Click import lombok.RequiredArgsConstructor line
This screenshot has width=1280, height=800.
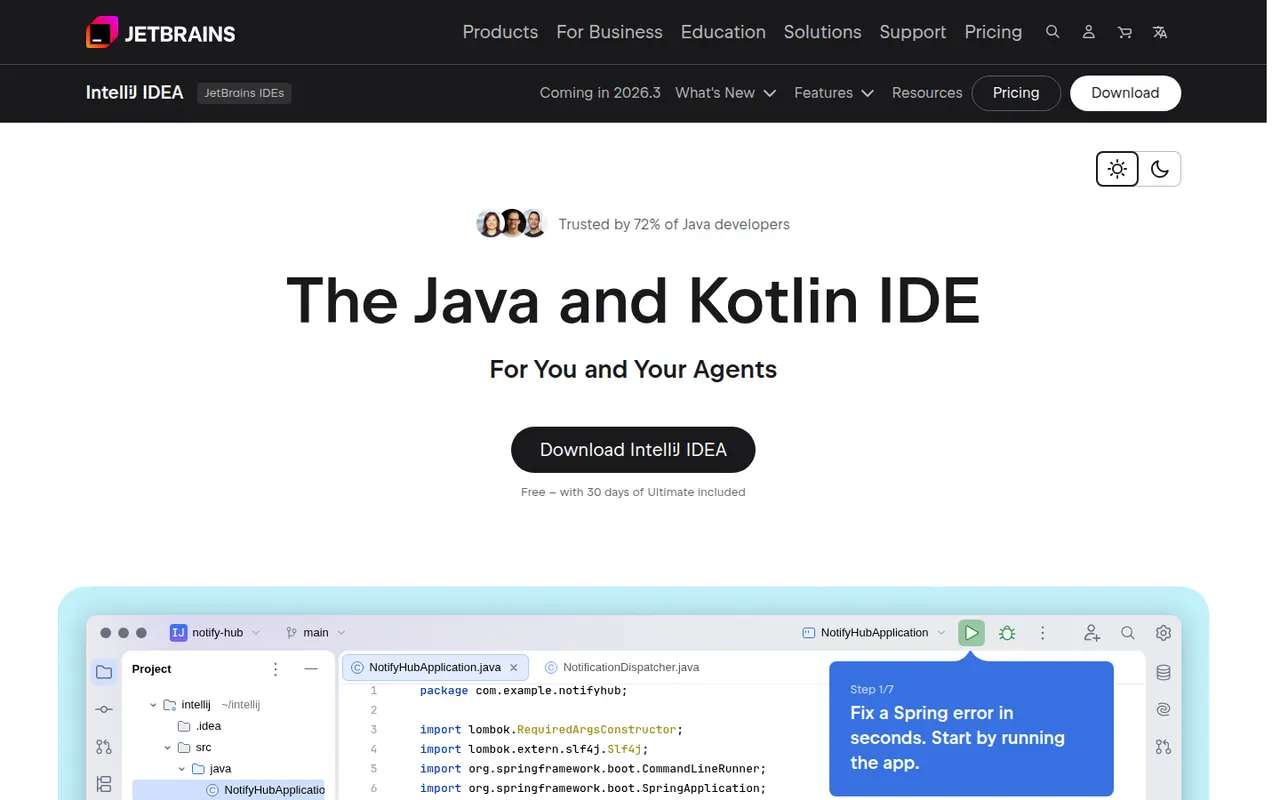(551, 730)
